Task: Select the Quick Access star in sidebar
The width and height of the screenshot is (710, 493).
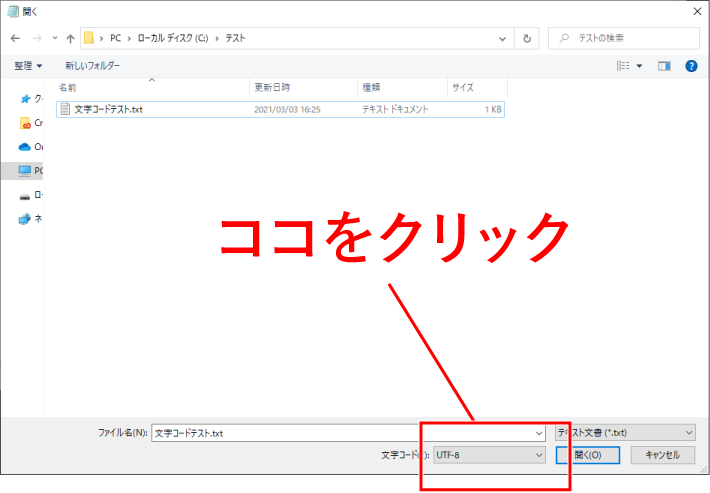Action: [x=25, y=99]
